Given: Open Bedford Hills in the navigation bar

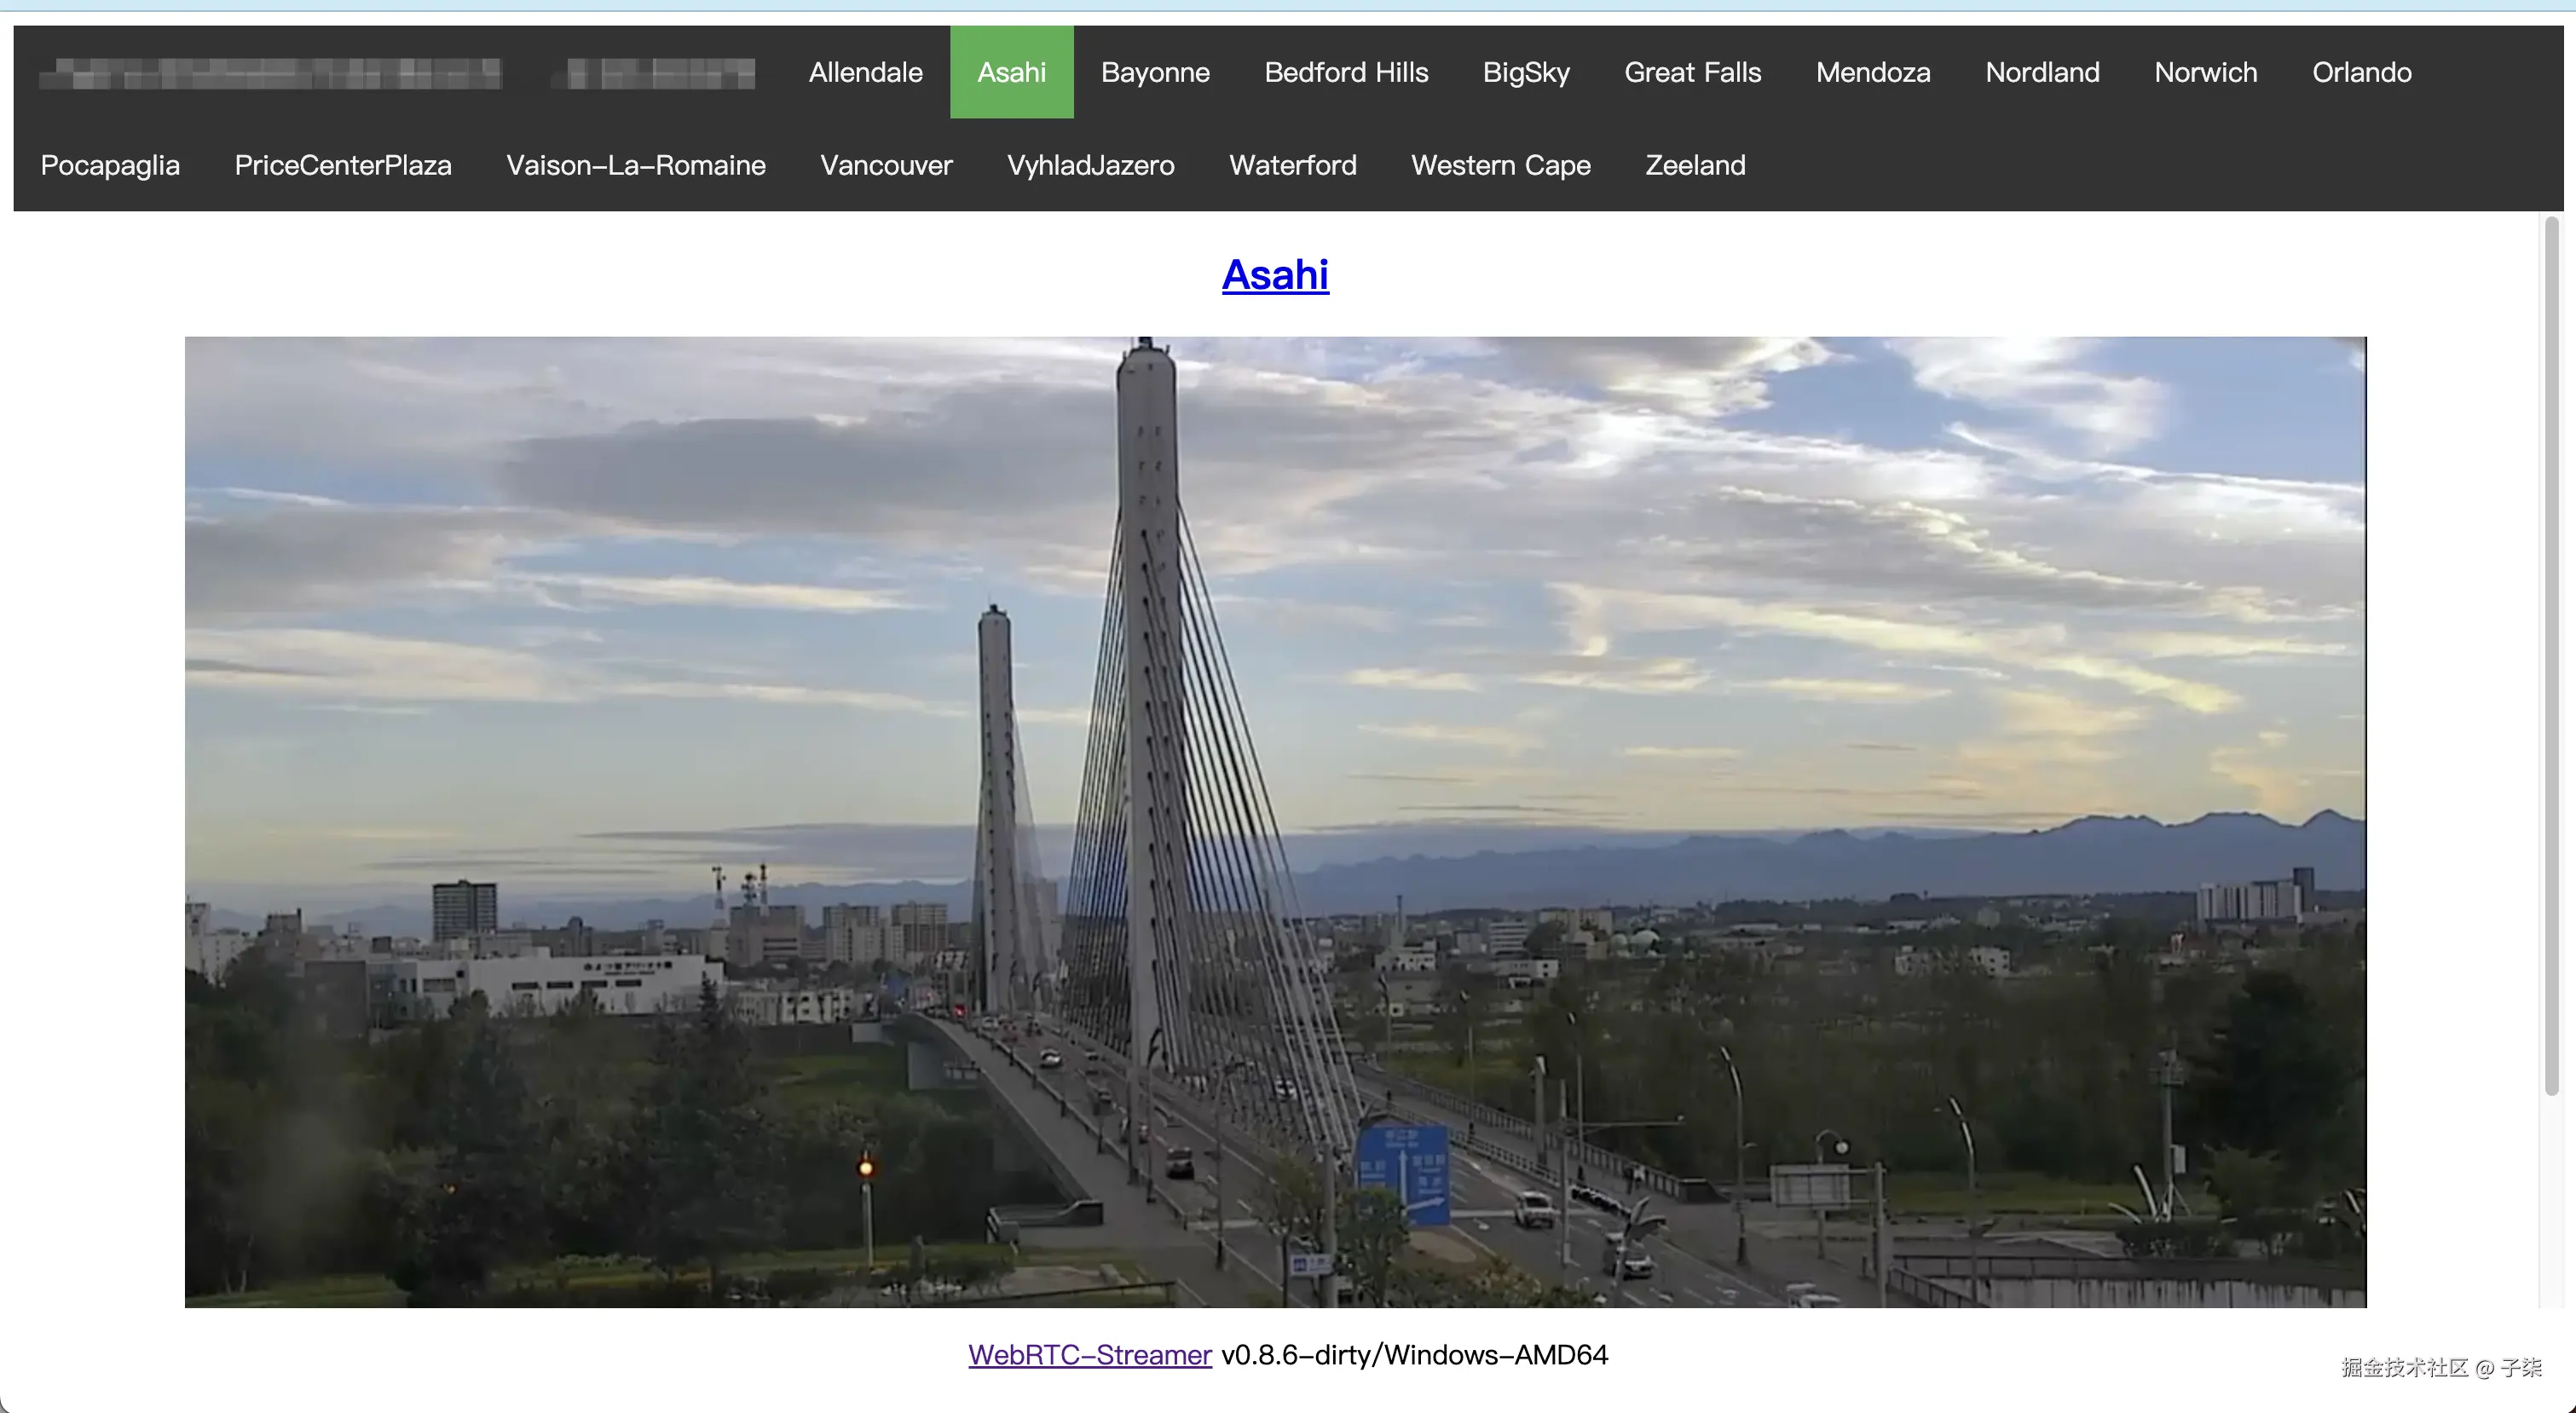Looking at the screenshot, I should click(1346, 72).
